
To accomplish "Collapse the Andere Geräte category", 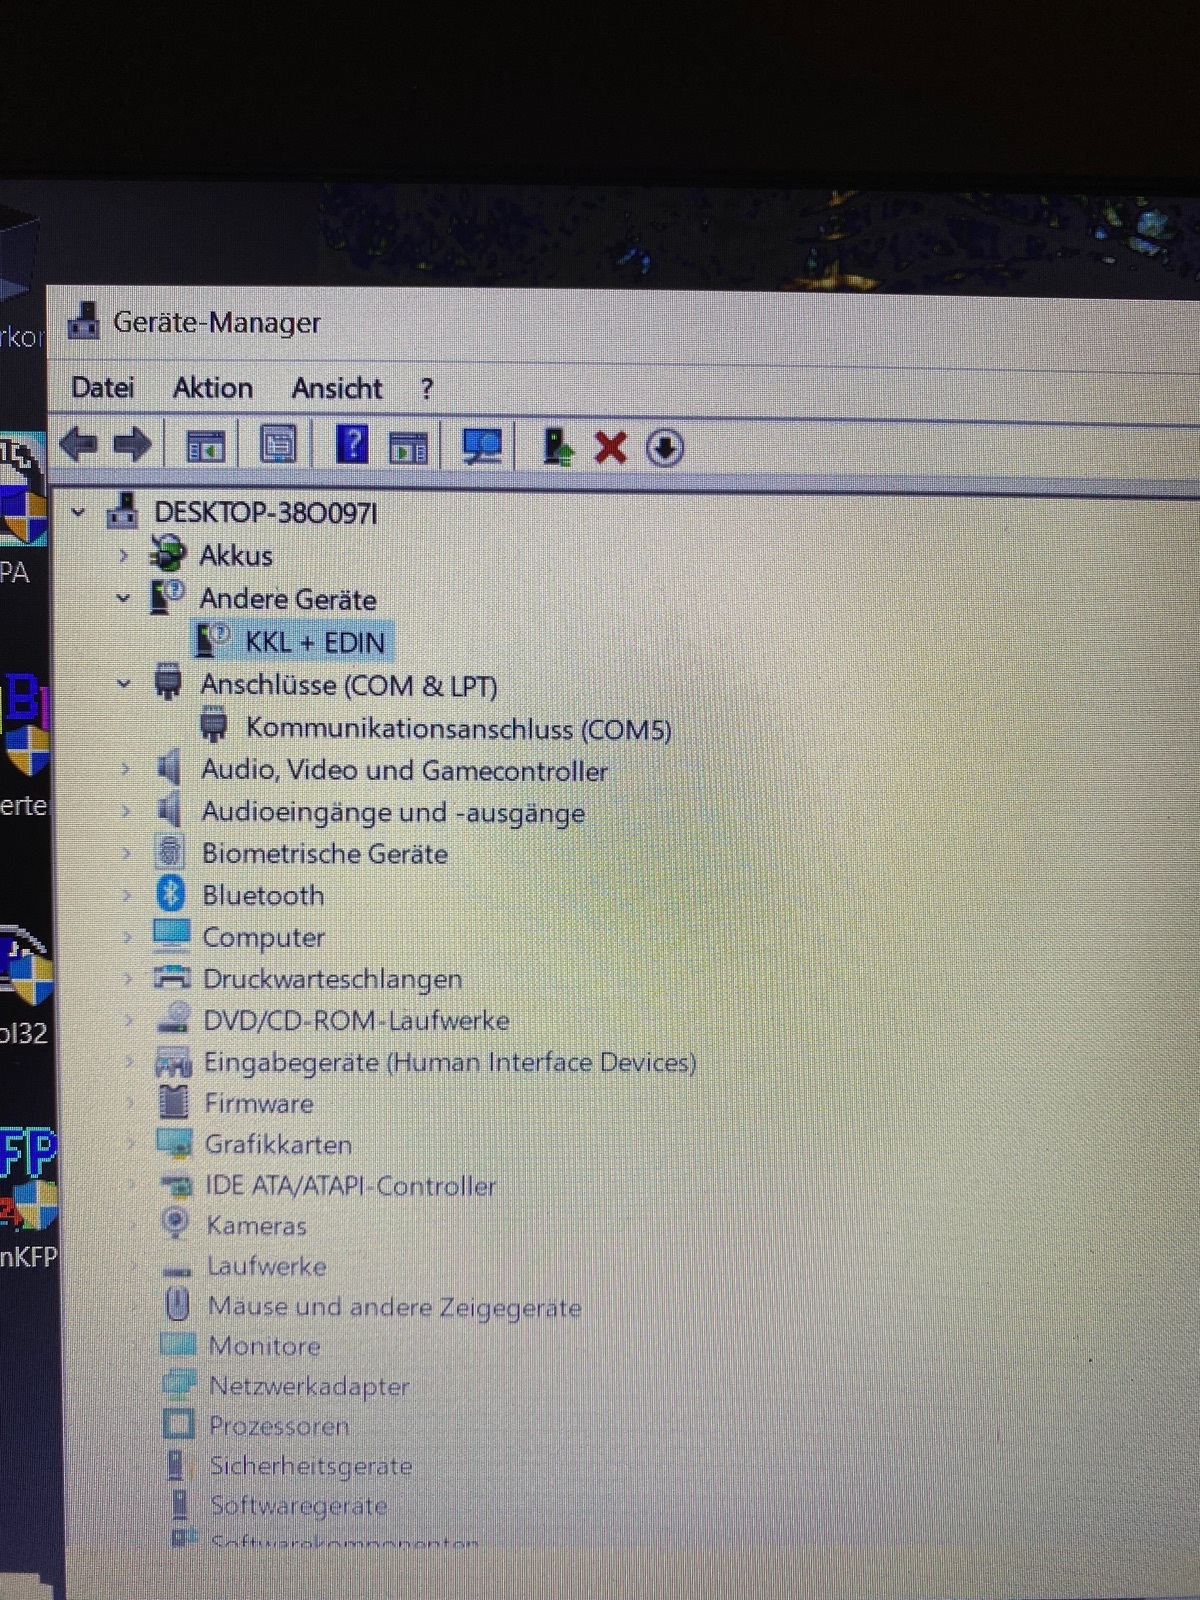I will click(x=123, y=599).
